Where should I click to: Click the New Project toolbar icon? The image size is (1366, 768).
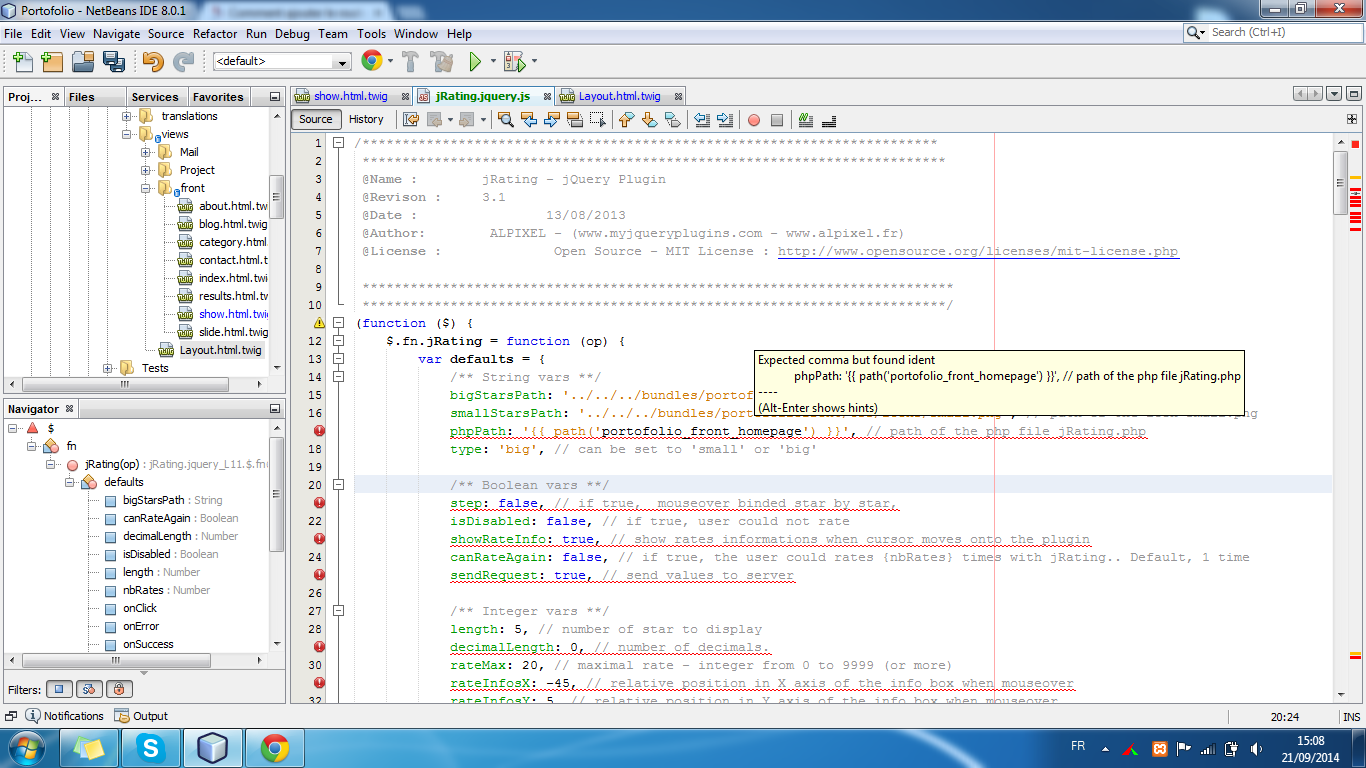(51, 62)
